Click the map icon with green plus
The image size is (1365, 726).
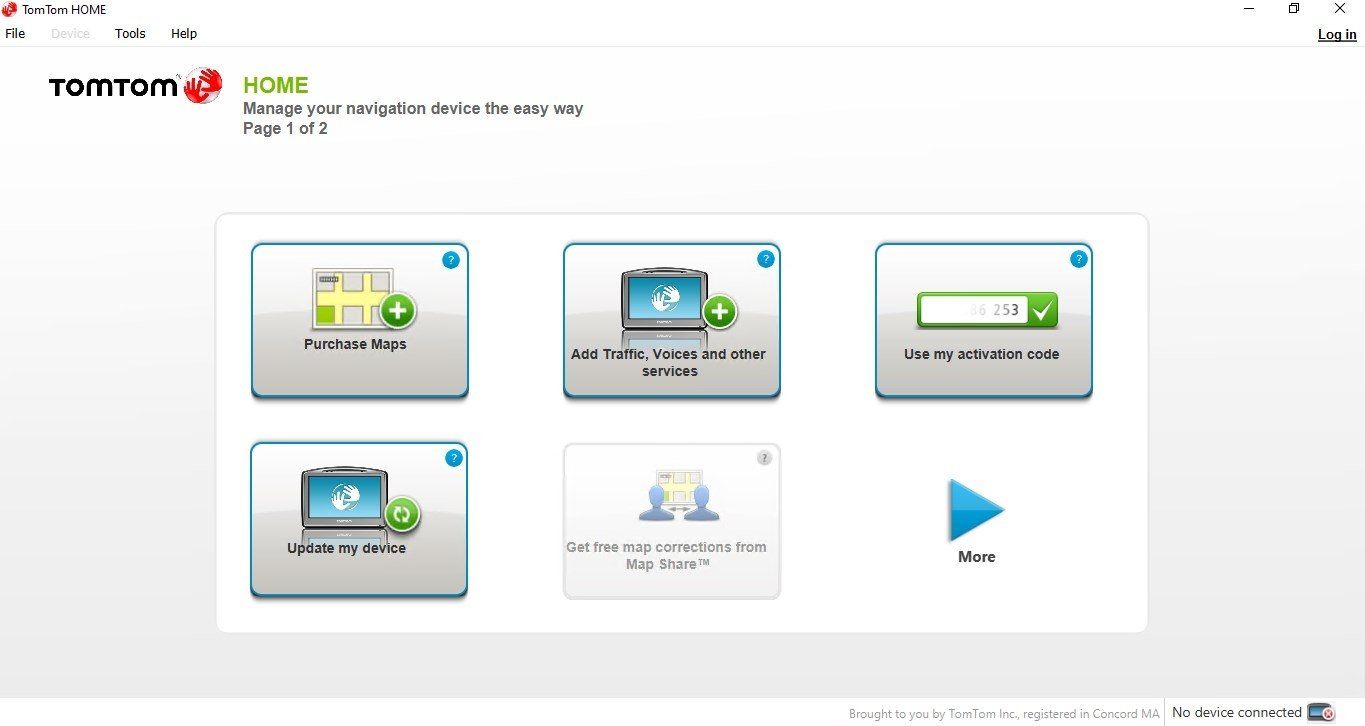click(364, 298)
